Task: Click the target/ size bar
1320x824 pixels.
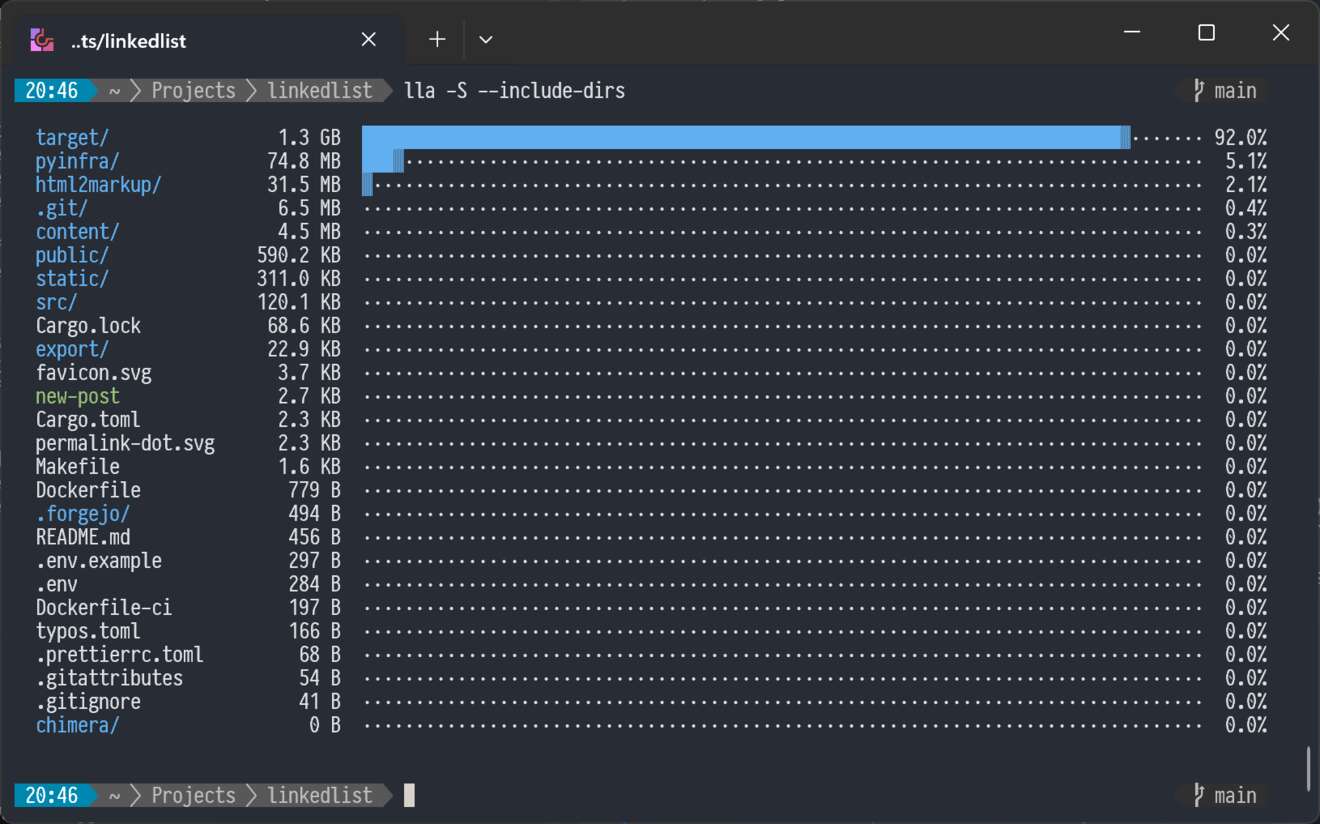Action: [x=746, y=138]
